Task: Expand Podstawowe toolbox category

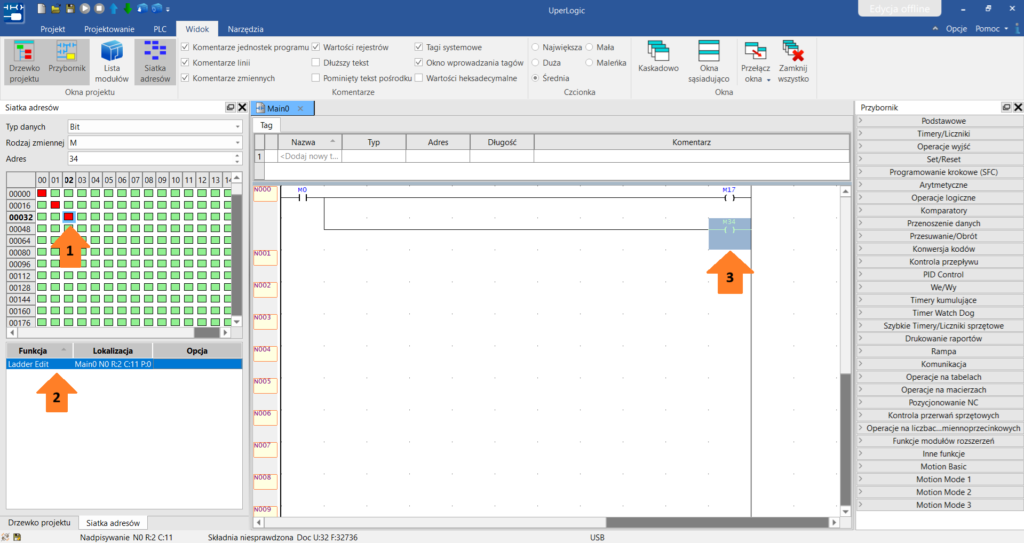Action: click(939, 121)
